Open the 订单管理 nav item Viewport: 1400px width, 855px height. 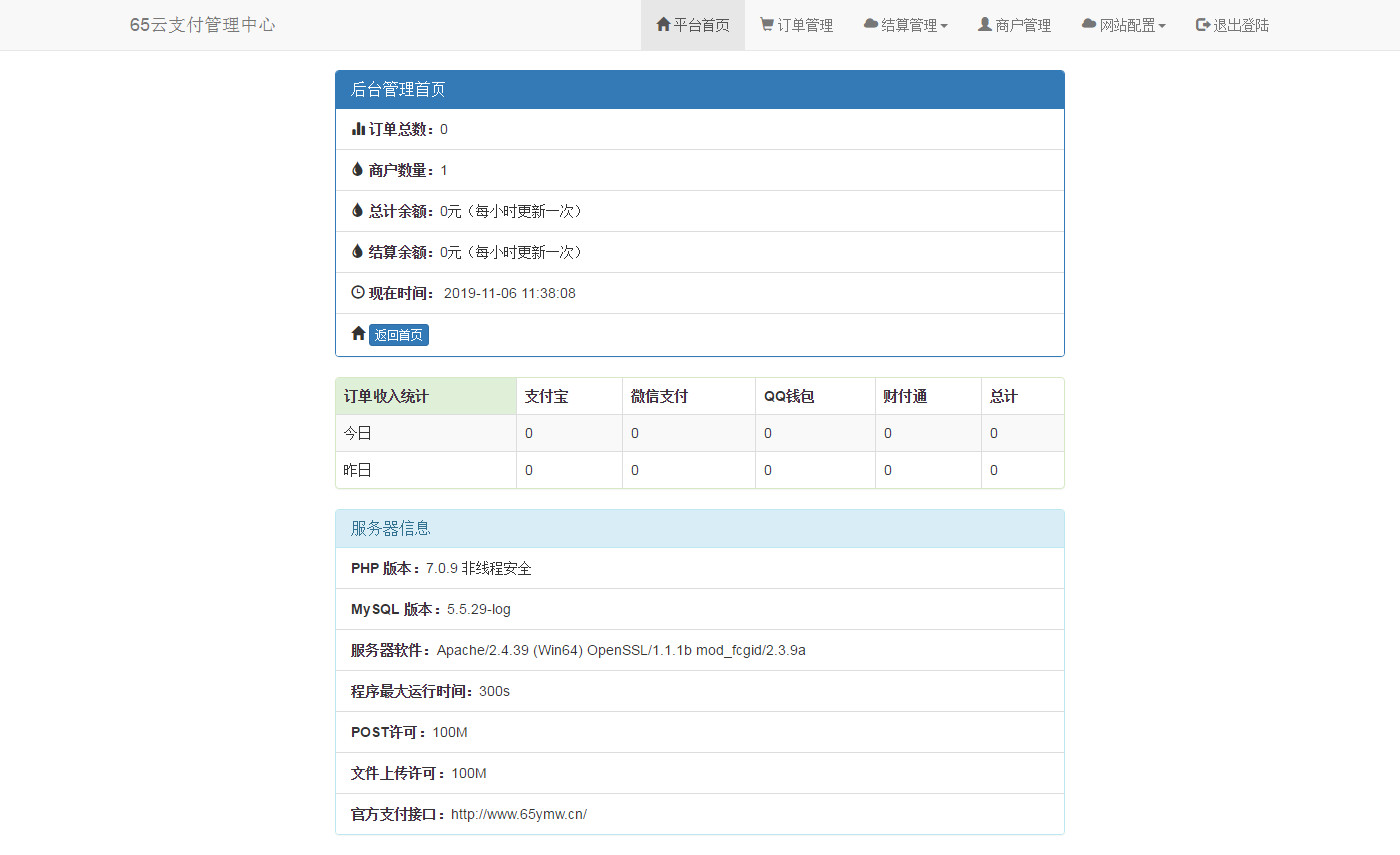797,25
